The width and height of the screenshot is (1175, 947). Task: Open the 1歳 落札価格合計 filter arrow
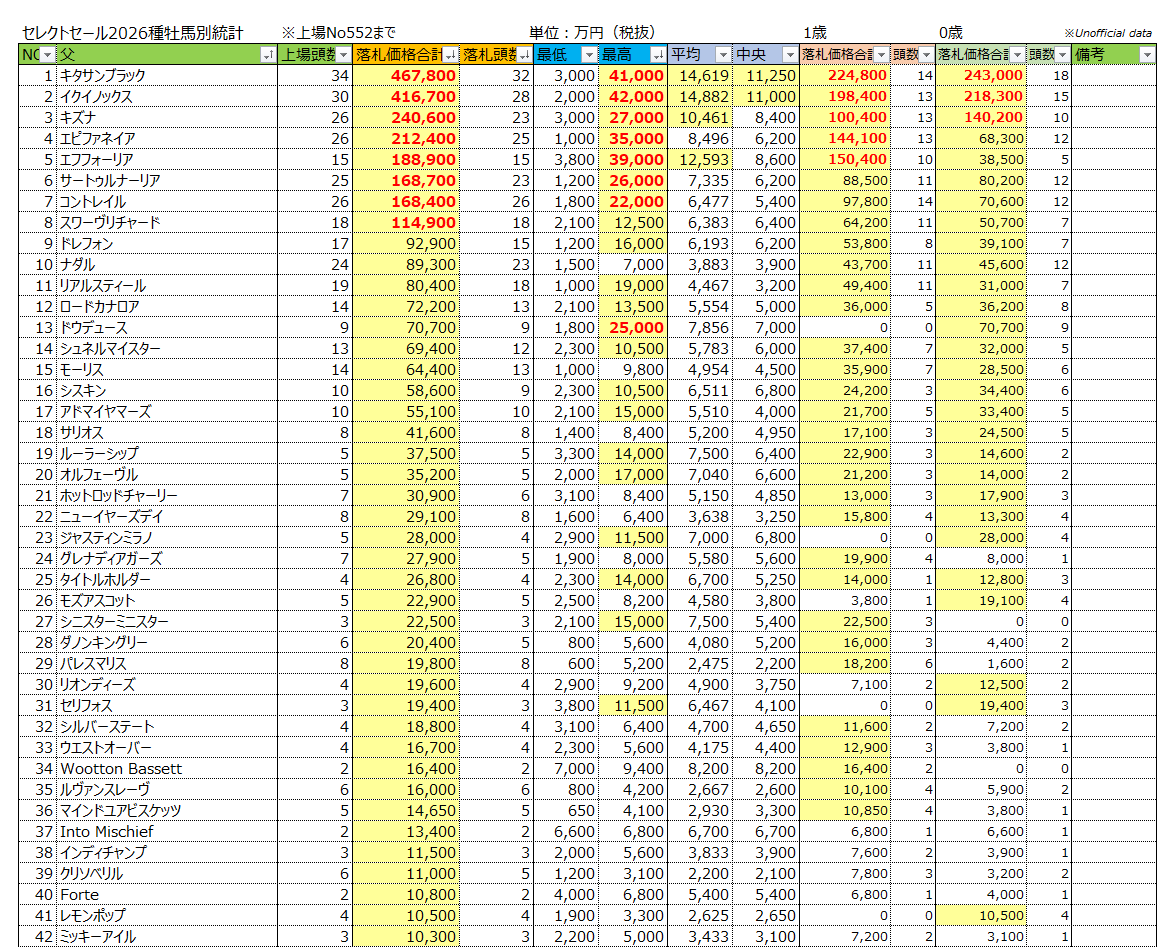881,55
